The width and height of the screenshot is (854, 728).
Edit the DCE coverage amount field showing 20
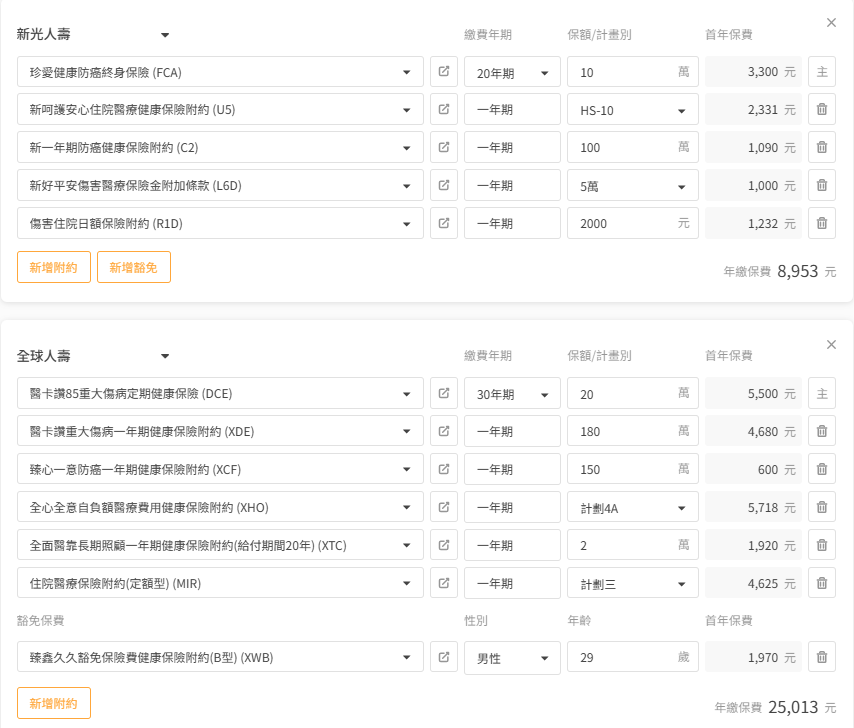tap(632, 393)
